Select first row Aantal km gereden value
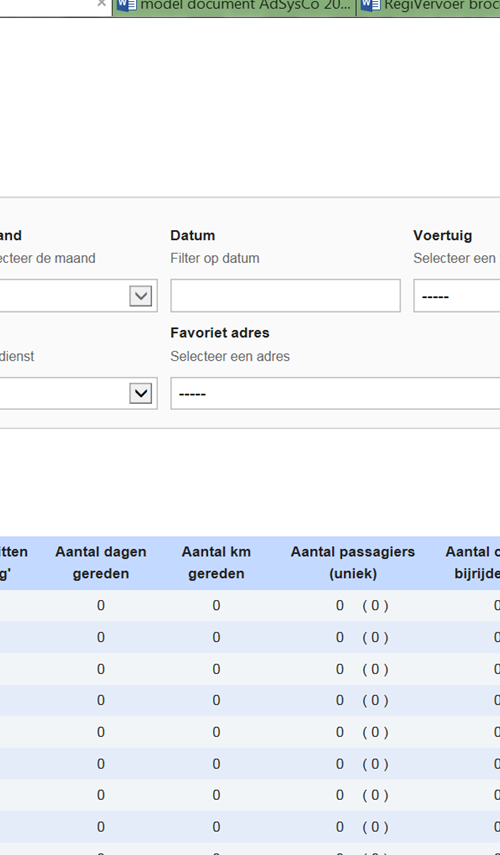 coord(216,606)
